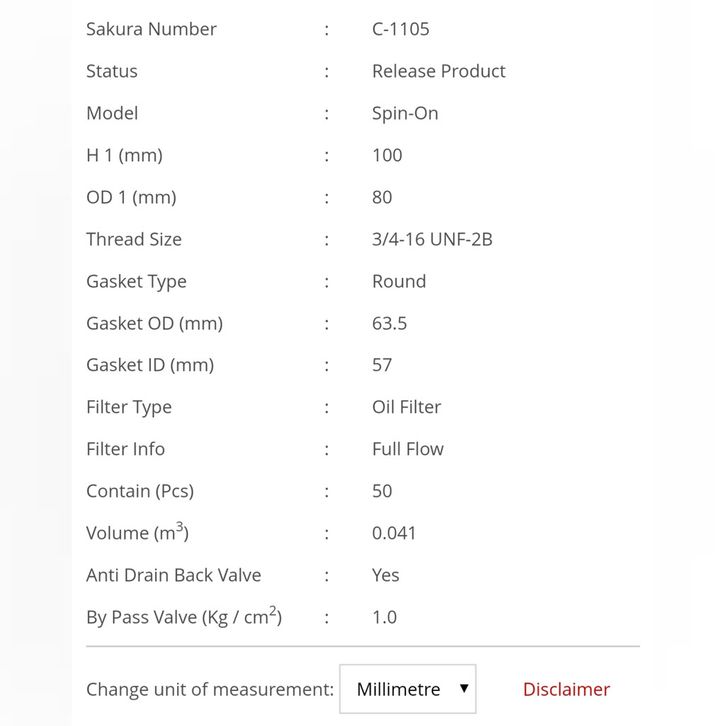Click the dropdown arrow beside Millimetre
The width and height of the screenshot is (726, 726).
coord(463,688)
